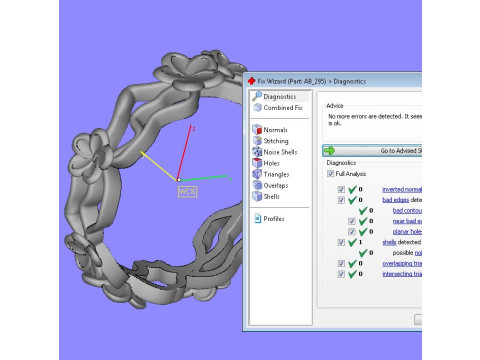Select the Holes fix icon
Image resolution: width=480 pixels, height=360 pixels.
257,163
